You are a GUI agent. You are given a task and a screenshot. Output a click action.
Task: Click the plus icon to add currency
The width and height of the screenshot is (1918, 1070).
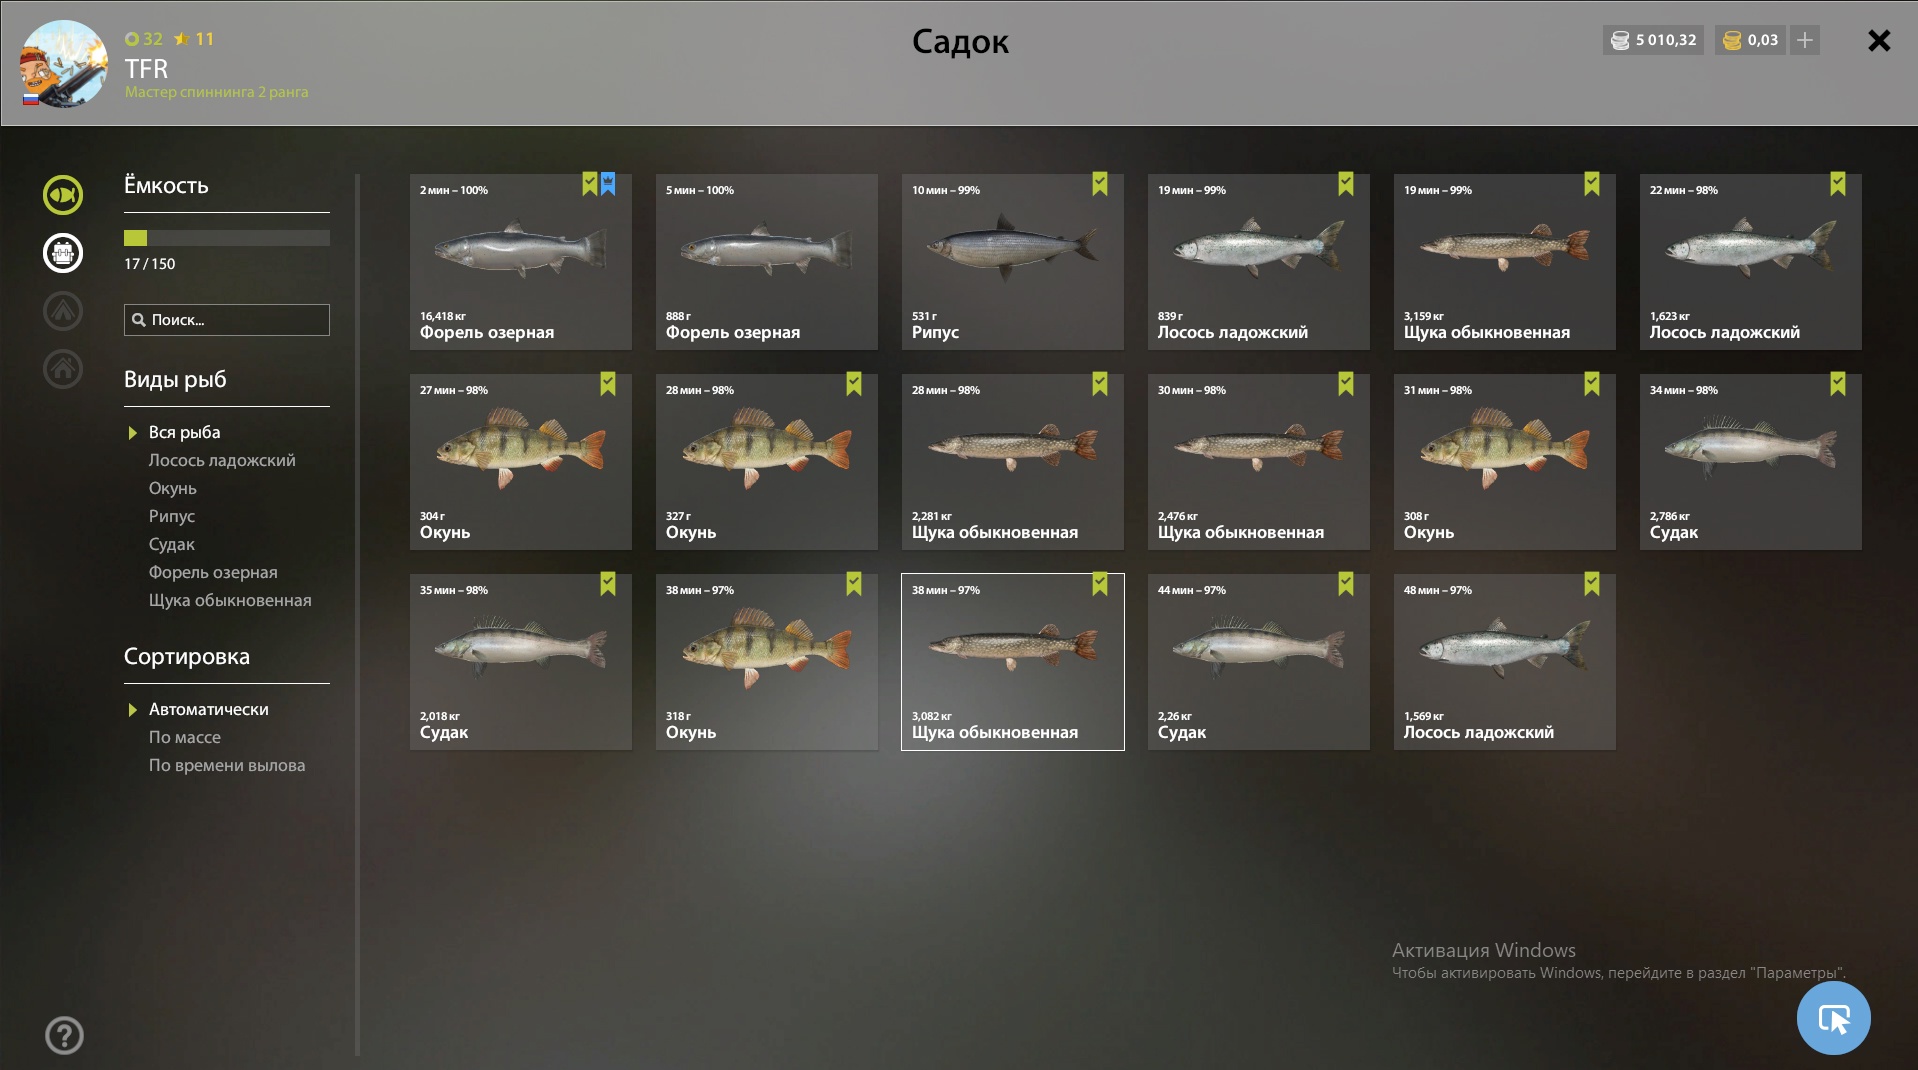click(1805, 40)
